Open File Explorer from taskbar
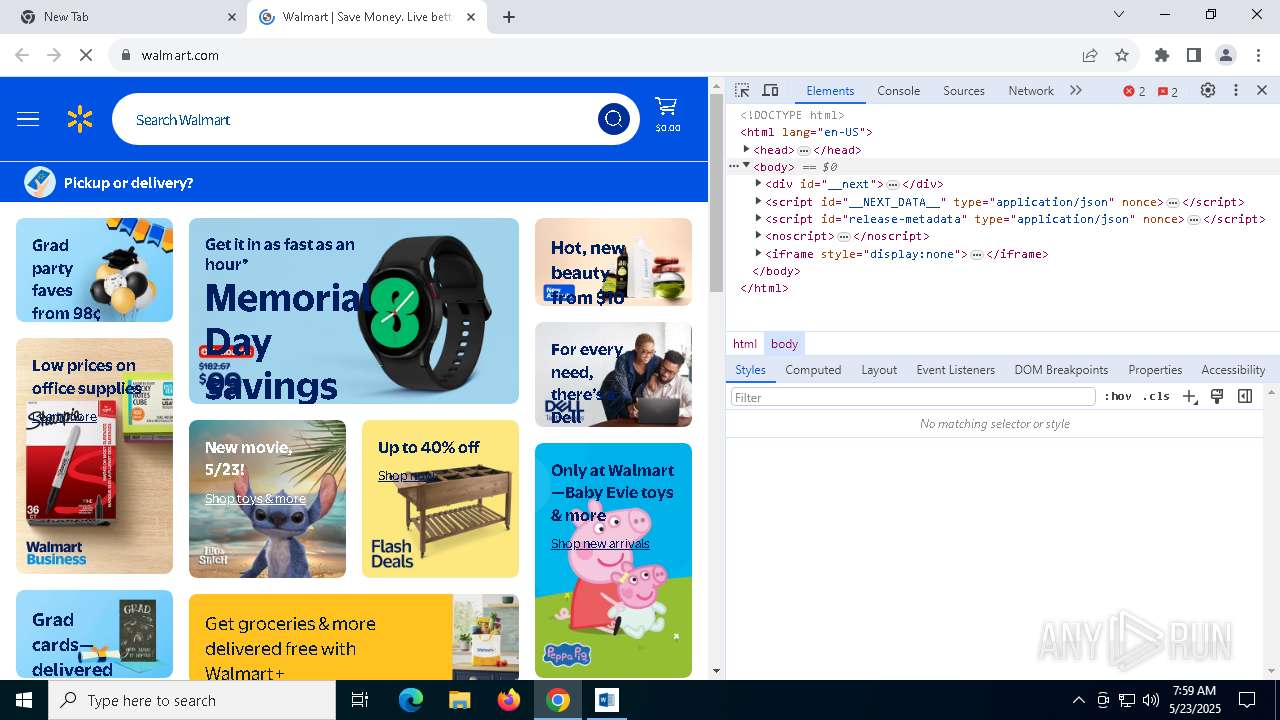 coord(459,700)
